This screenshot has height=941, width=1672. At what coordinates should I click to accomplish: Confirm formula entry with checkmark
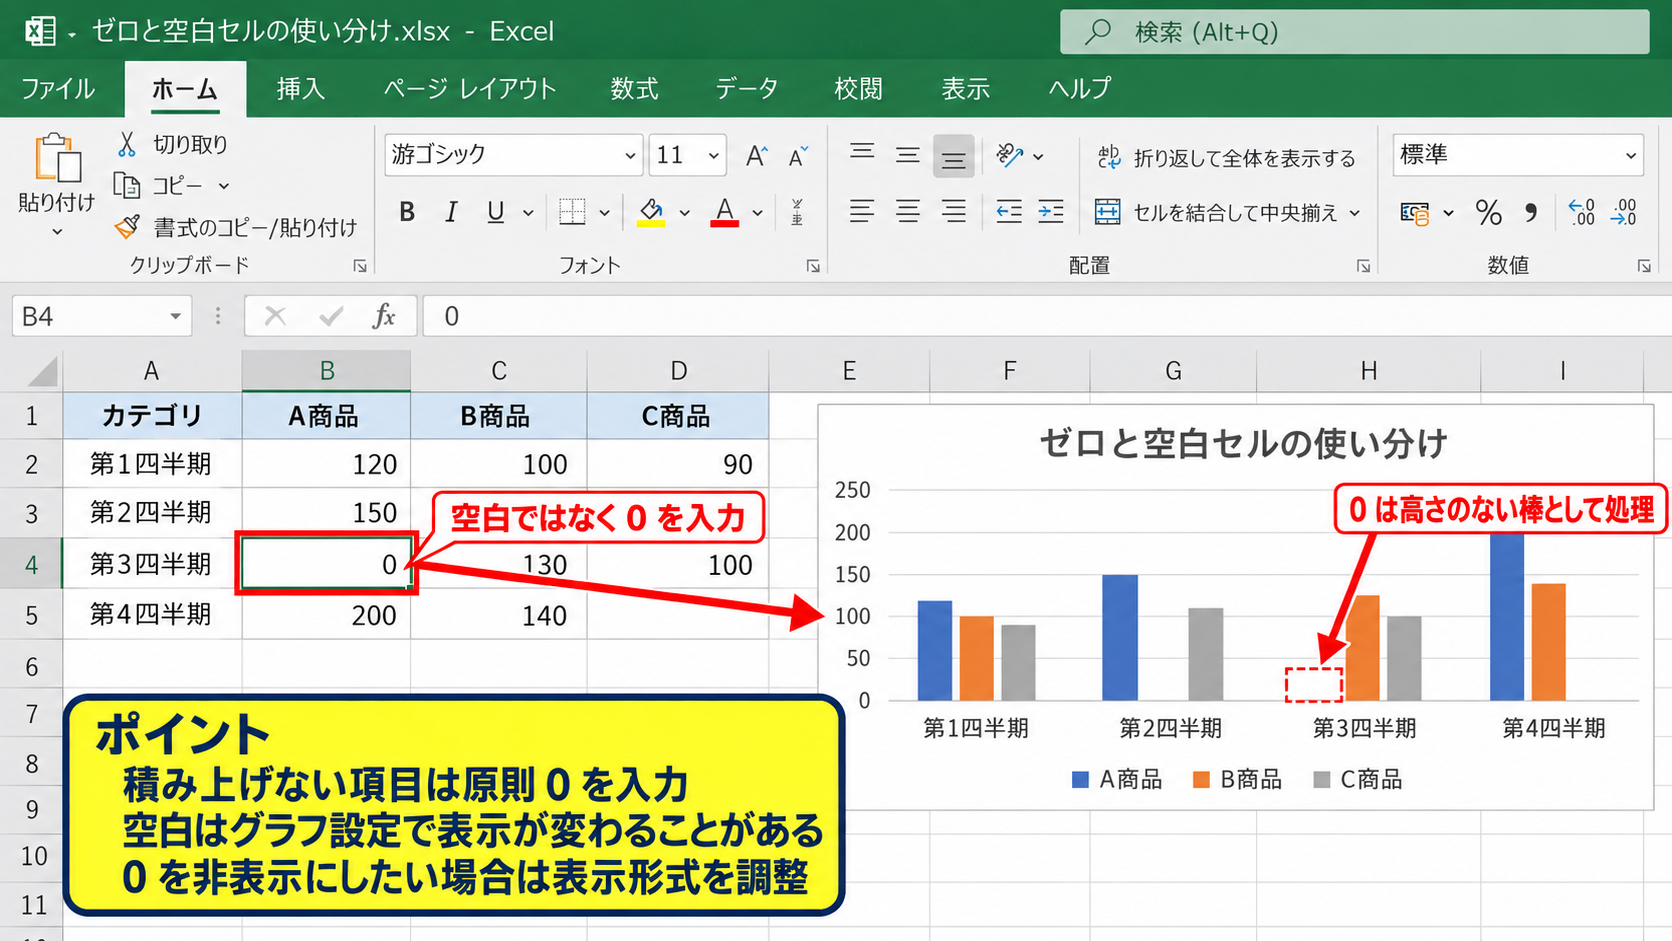pos(331,316)
